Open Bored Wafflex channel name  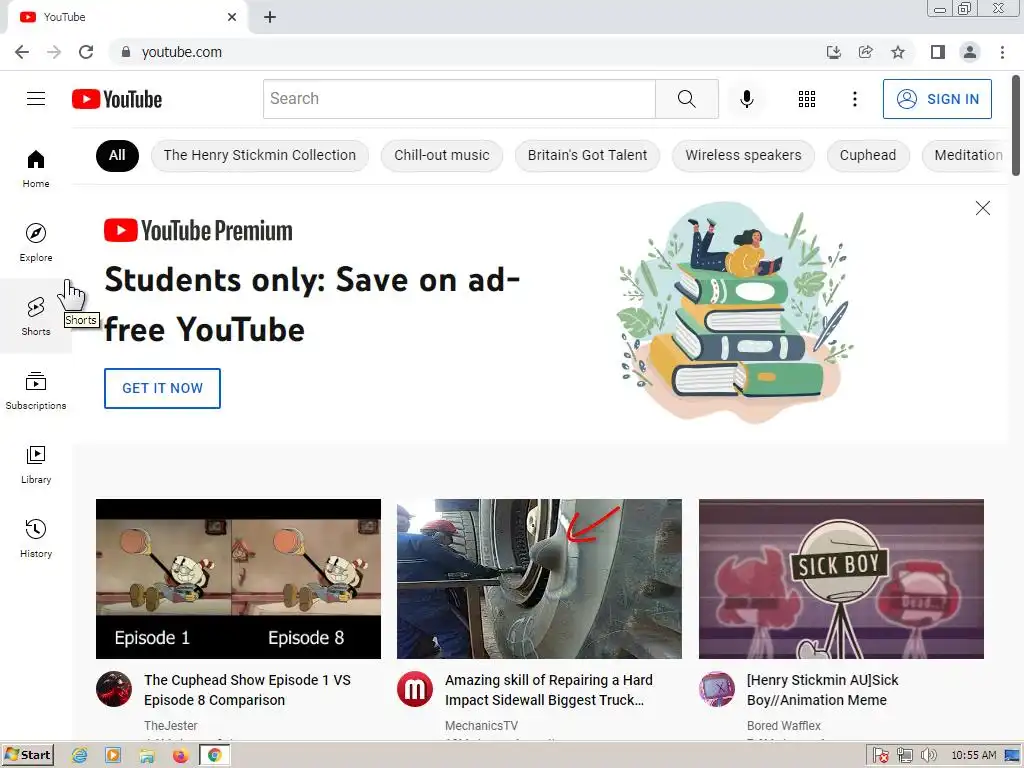[784, 726]
